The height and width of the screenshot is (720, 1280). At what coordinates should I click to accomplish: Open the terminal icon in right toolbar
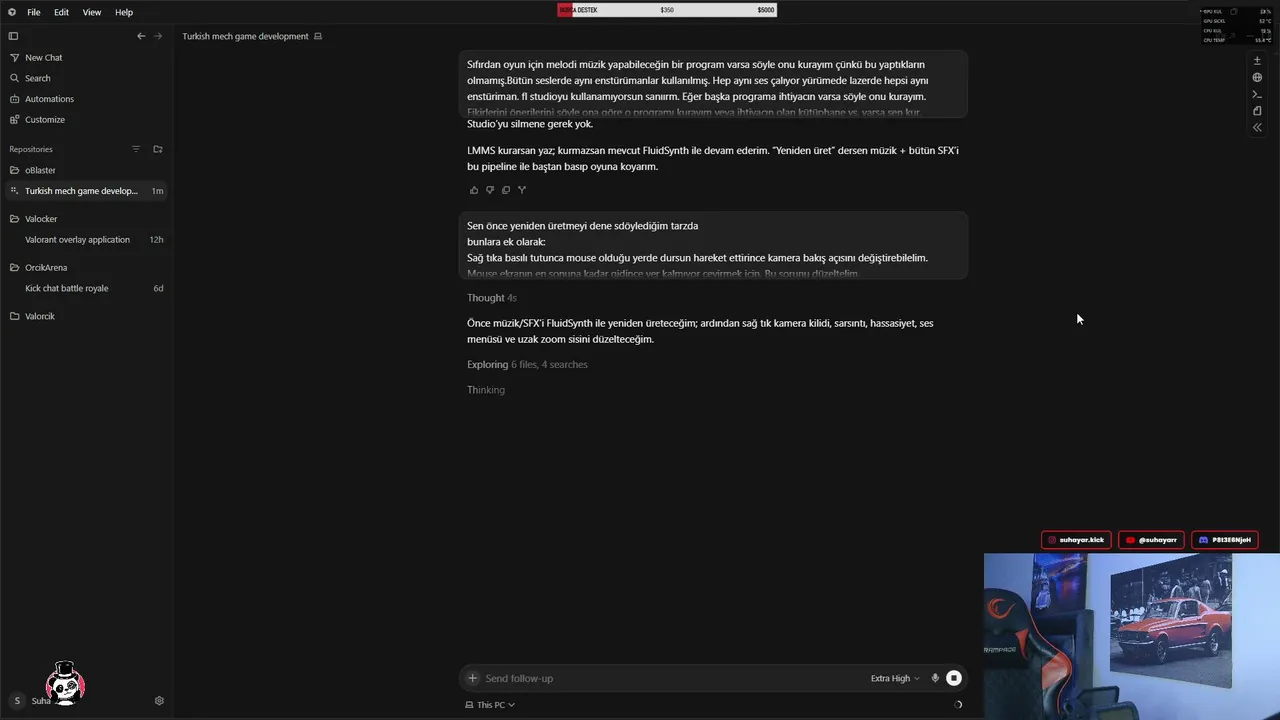(x=1257, y=94)
